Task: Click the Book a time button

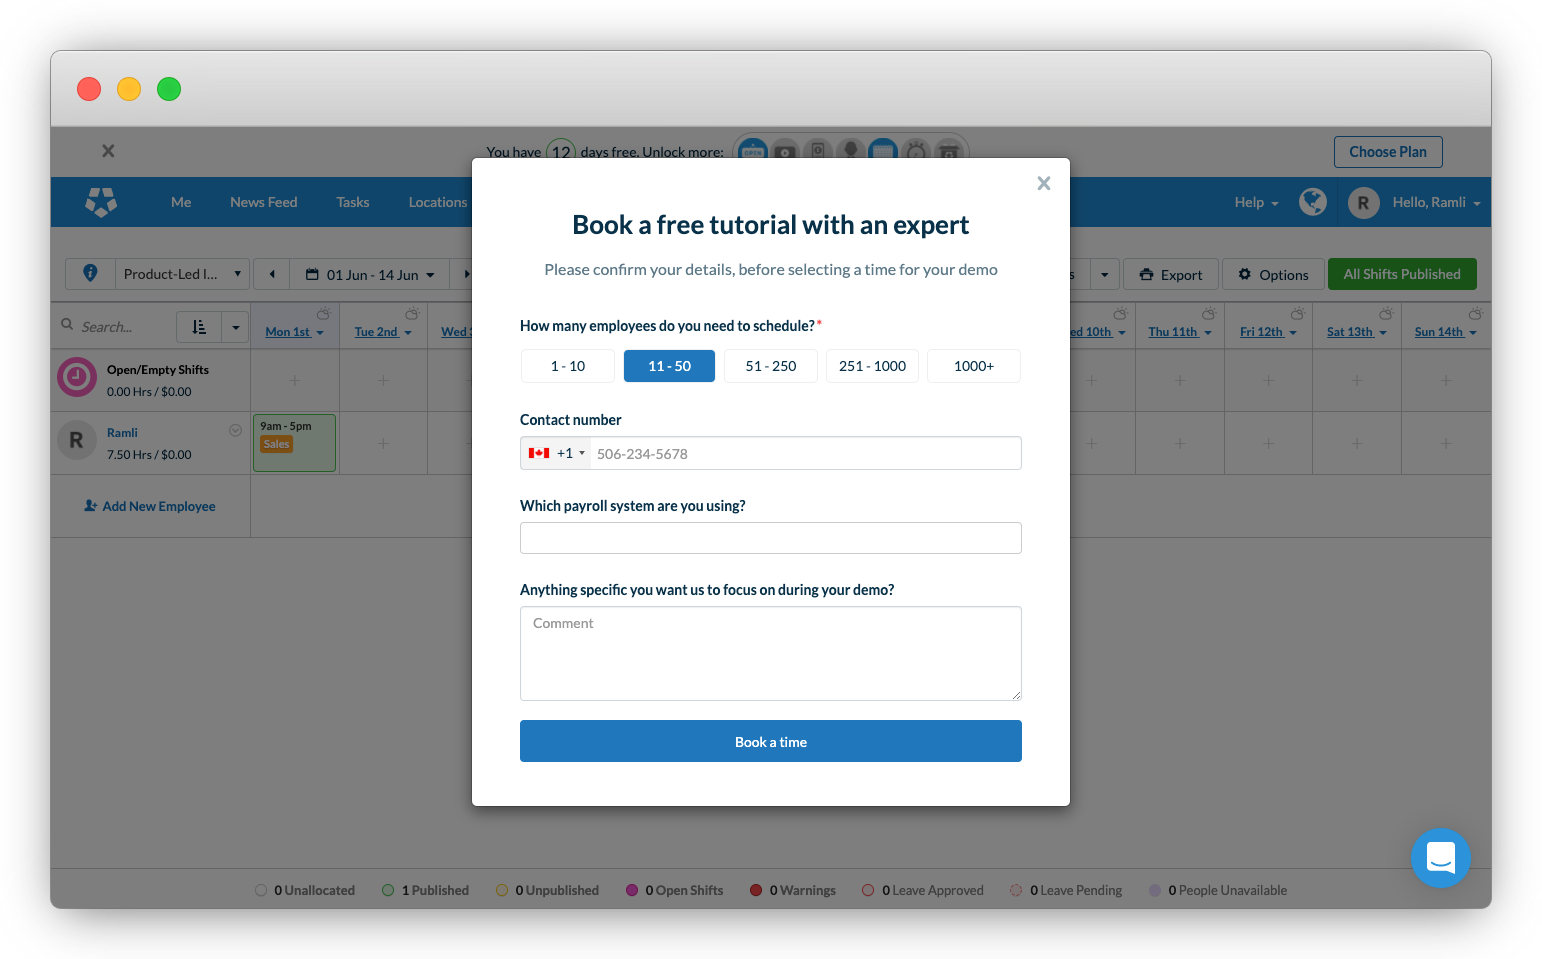Action: coord(770,741)
